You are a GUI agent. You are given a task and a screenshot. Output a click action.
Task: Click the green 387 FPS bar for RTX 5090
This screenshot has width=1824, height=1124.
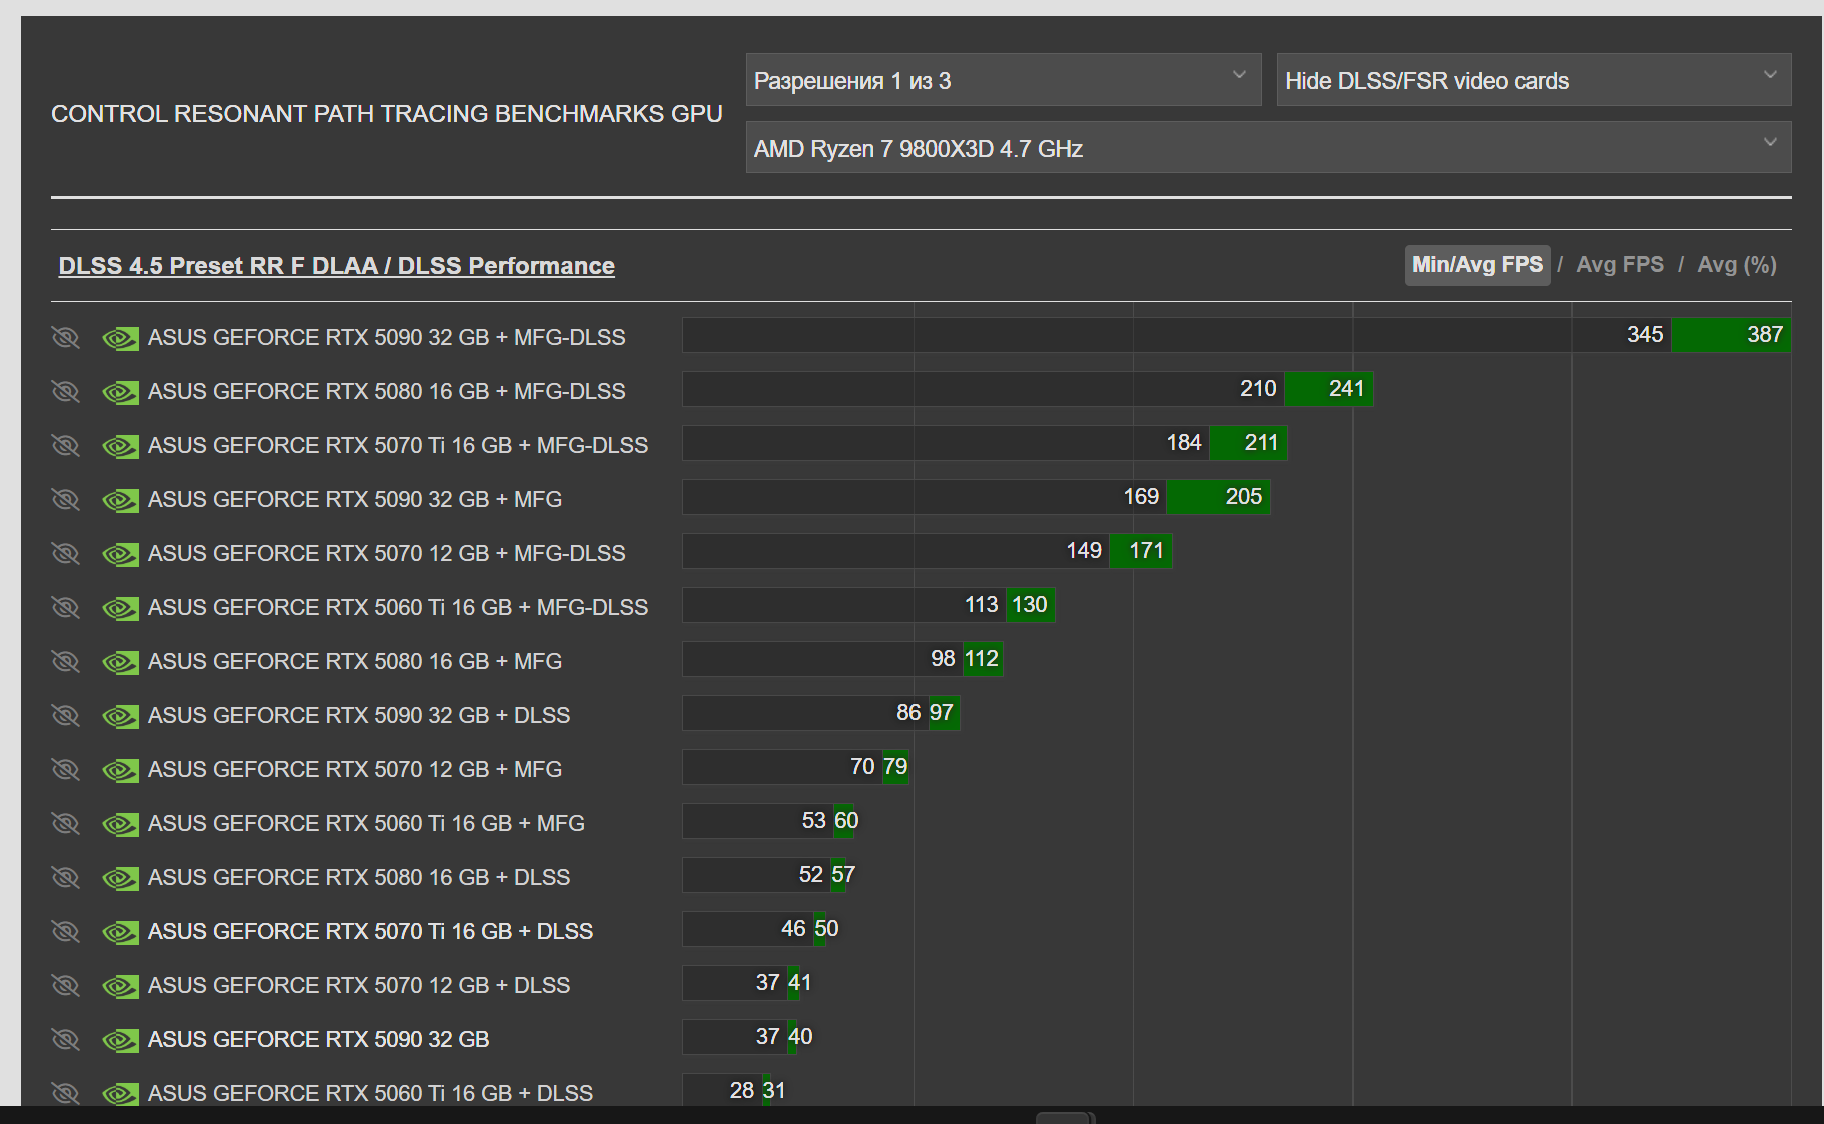coord(1730,335)
